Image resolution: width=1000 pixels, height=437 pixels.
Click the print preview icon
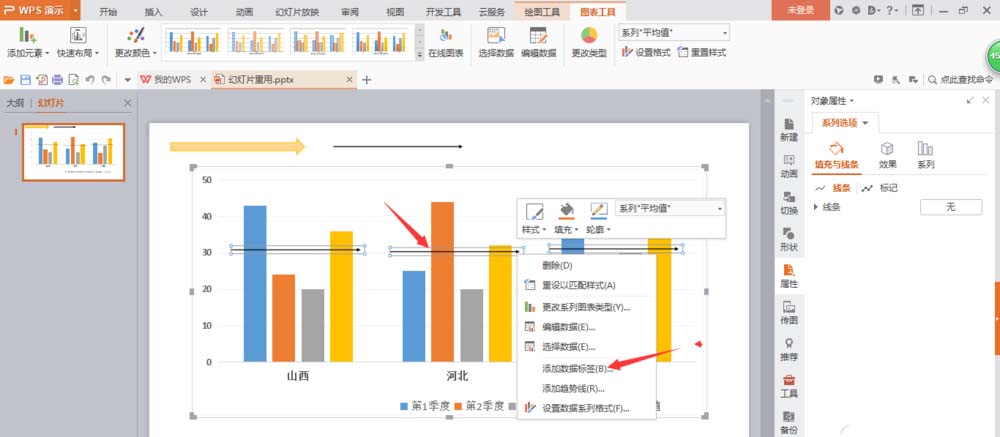tap(73, 80)
